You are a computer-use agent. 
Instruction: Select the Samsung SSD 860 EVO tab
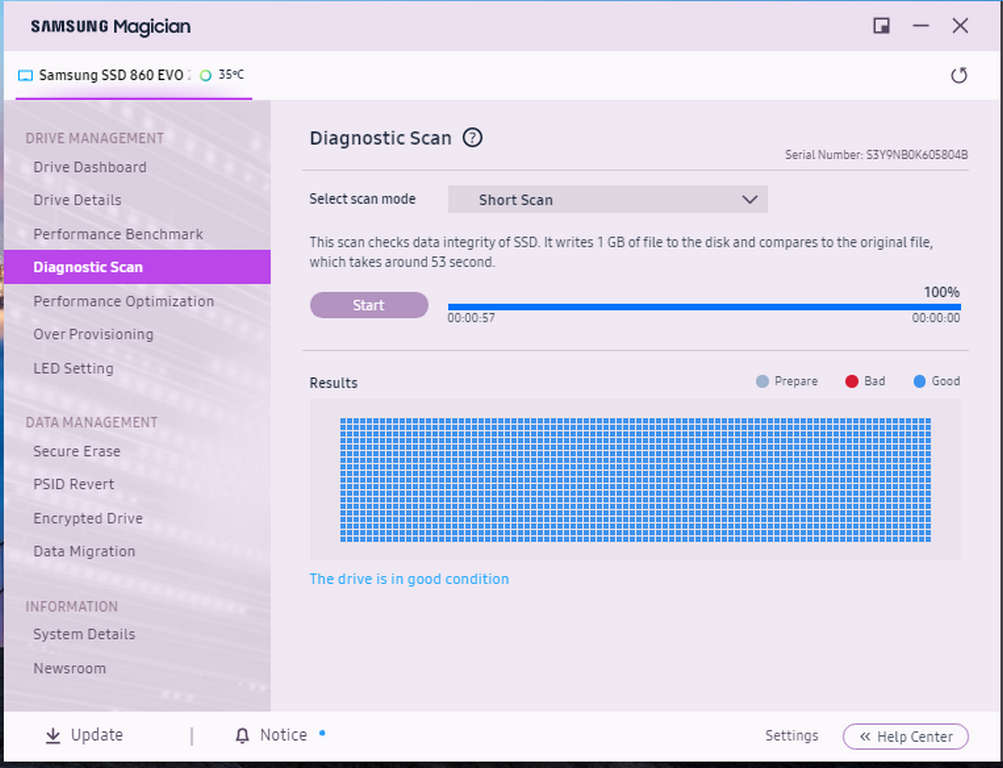pyautogui.click(x=111, y=75)
